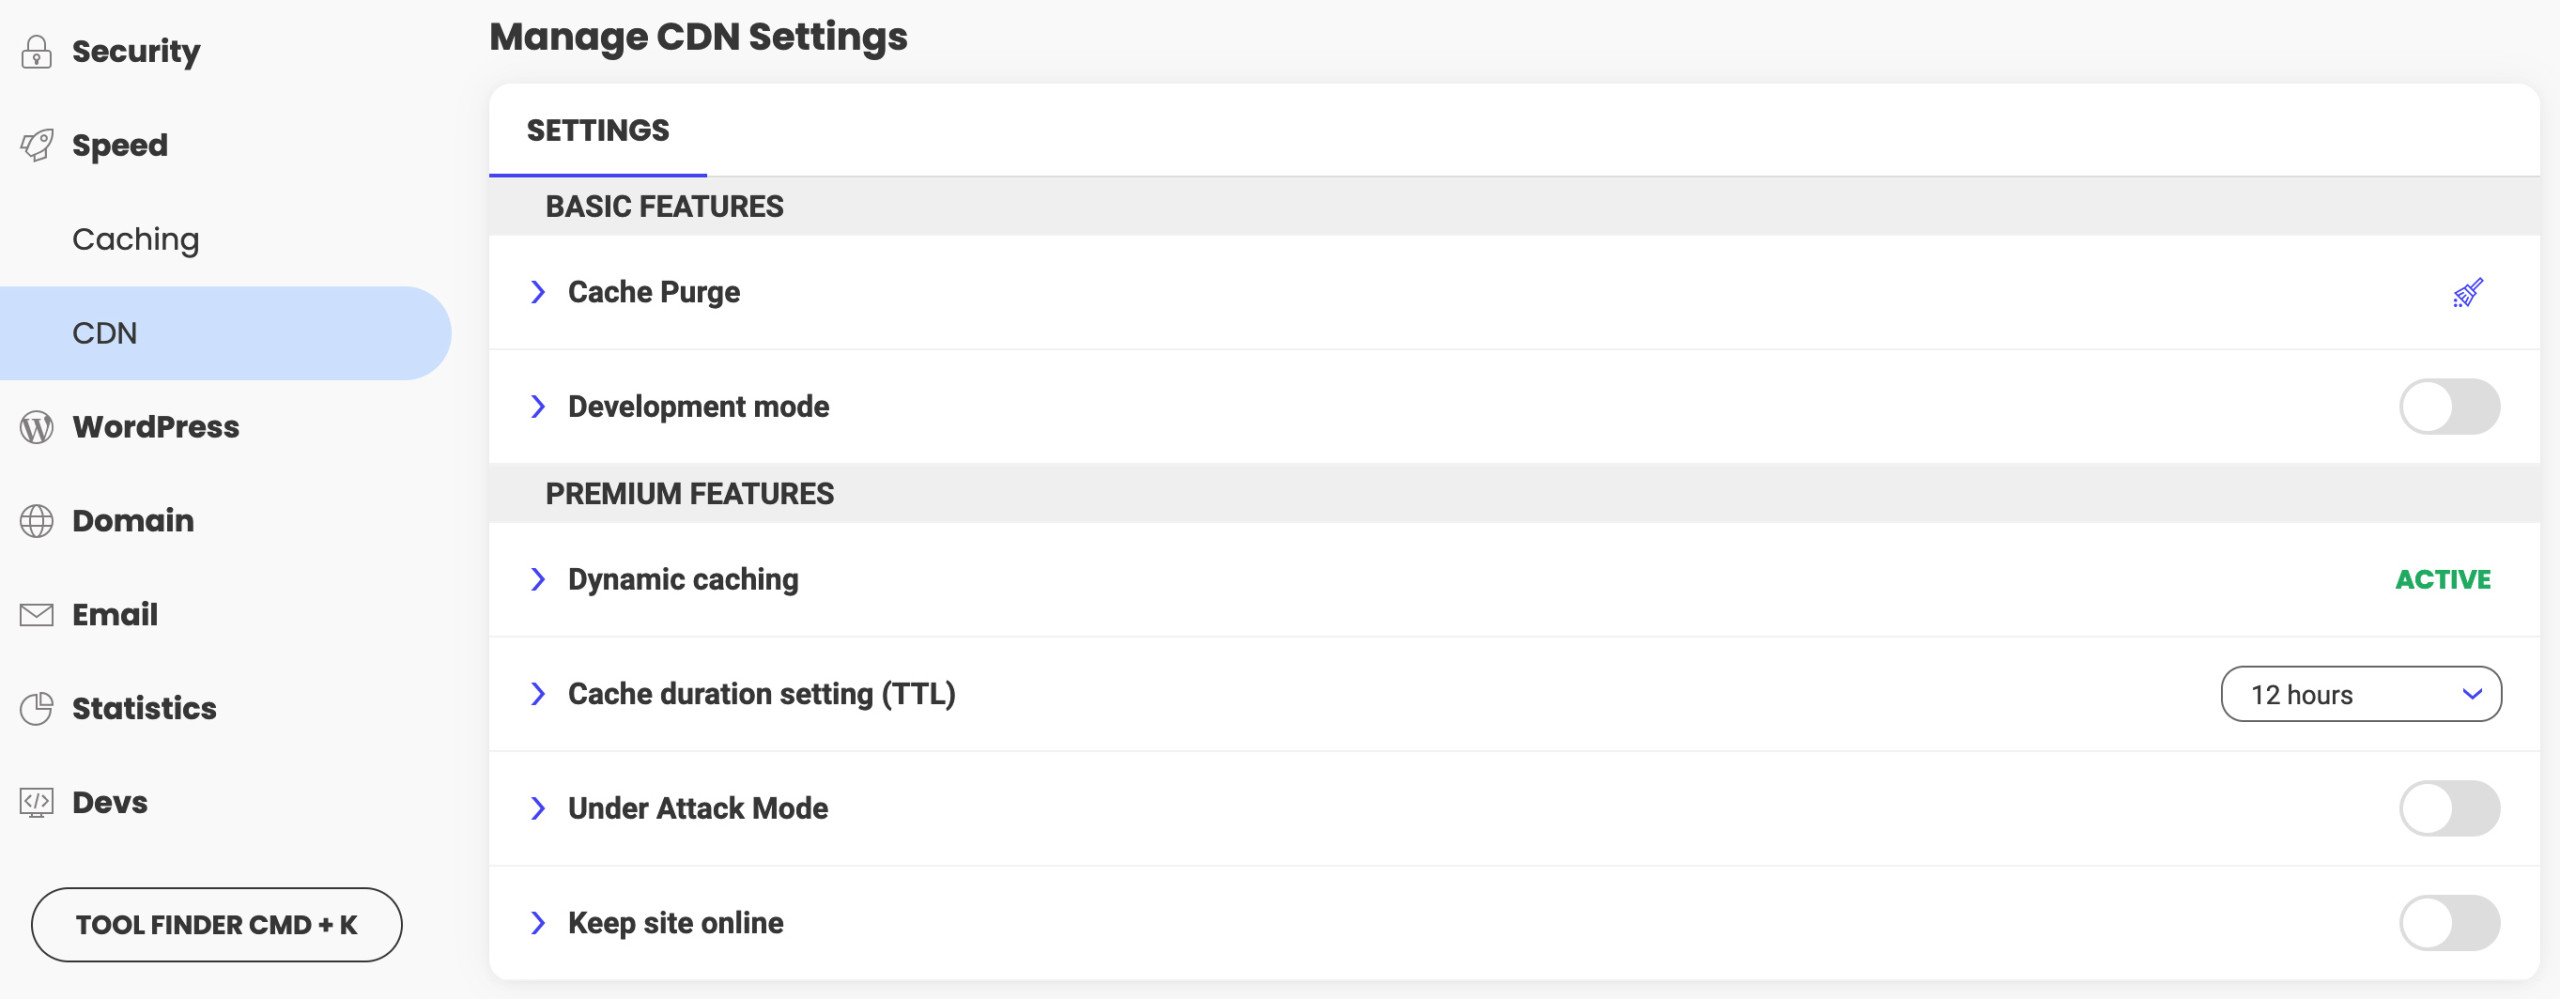Click the Security lock icon
Screen dimensions: 2560x999
36,51
